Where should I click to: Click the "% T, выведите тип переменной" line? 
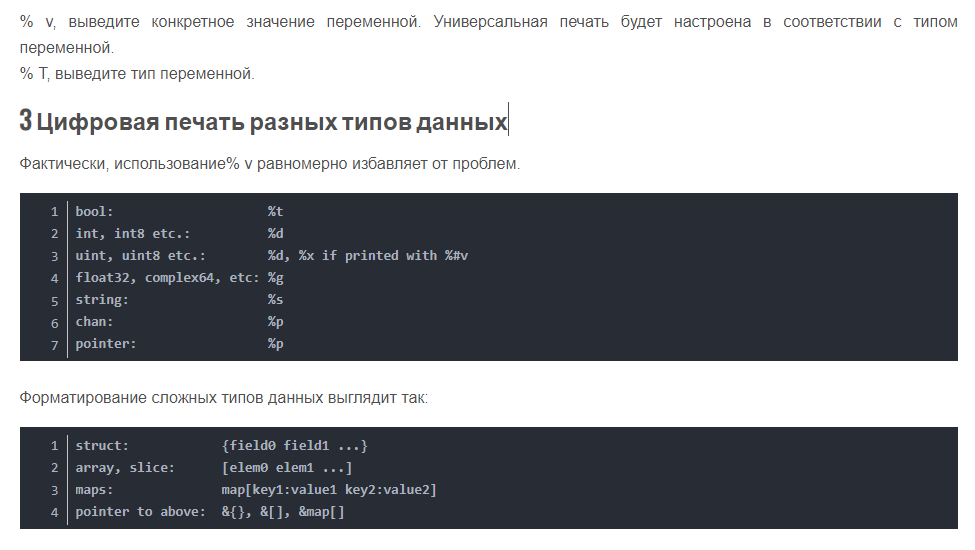[137, 73]
